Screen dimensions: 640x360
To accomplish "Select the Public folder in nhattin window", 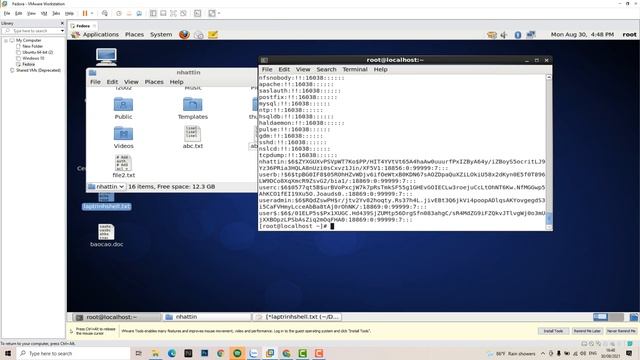I will pos(123,109).
